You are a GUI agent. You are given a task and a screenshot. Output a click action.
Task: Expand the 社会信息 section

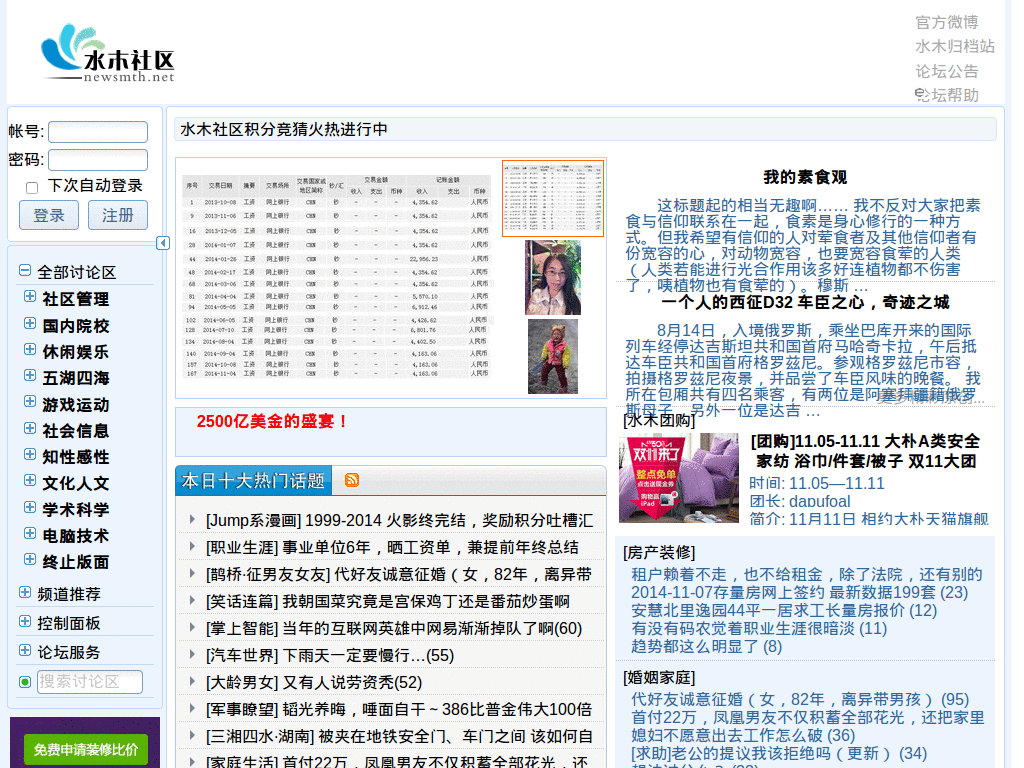point(30,429)
